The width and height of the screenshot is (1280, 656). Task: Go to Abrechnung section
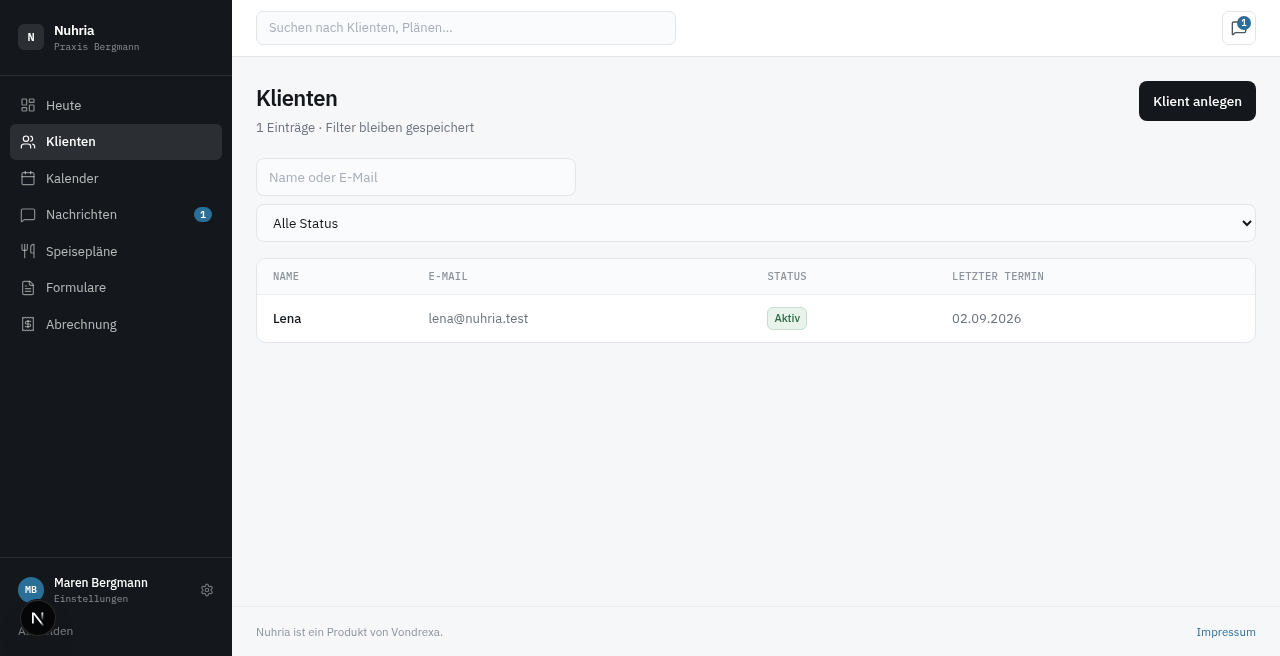(116, 324)
